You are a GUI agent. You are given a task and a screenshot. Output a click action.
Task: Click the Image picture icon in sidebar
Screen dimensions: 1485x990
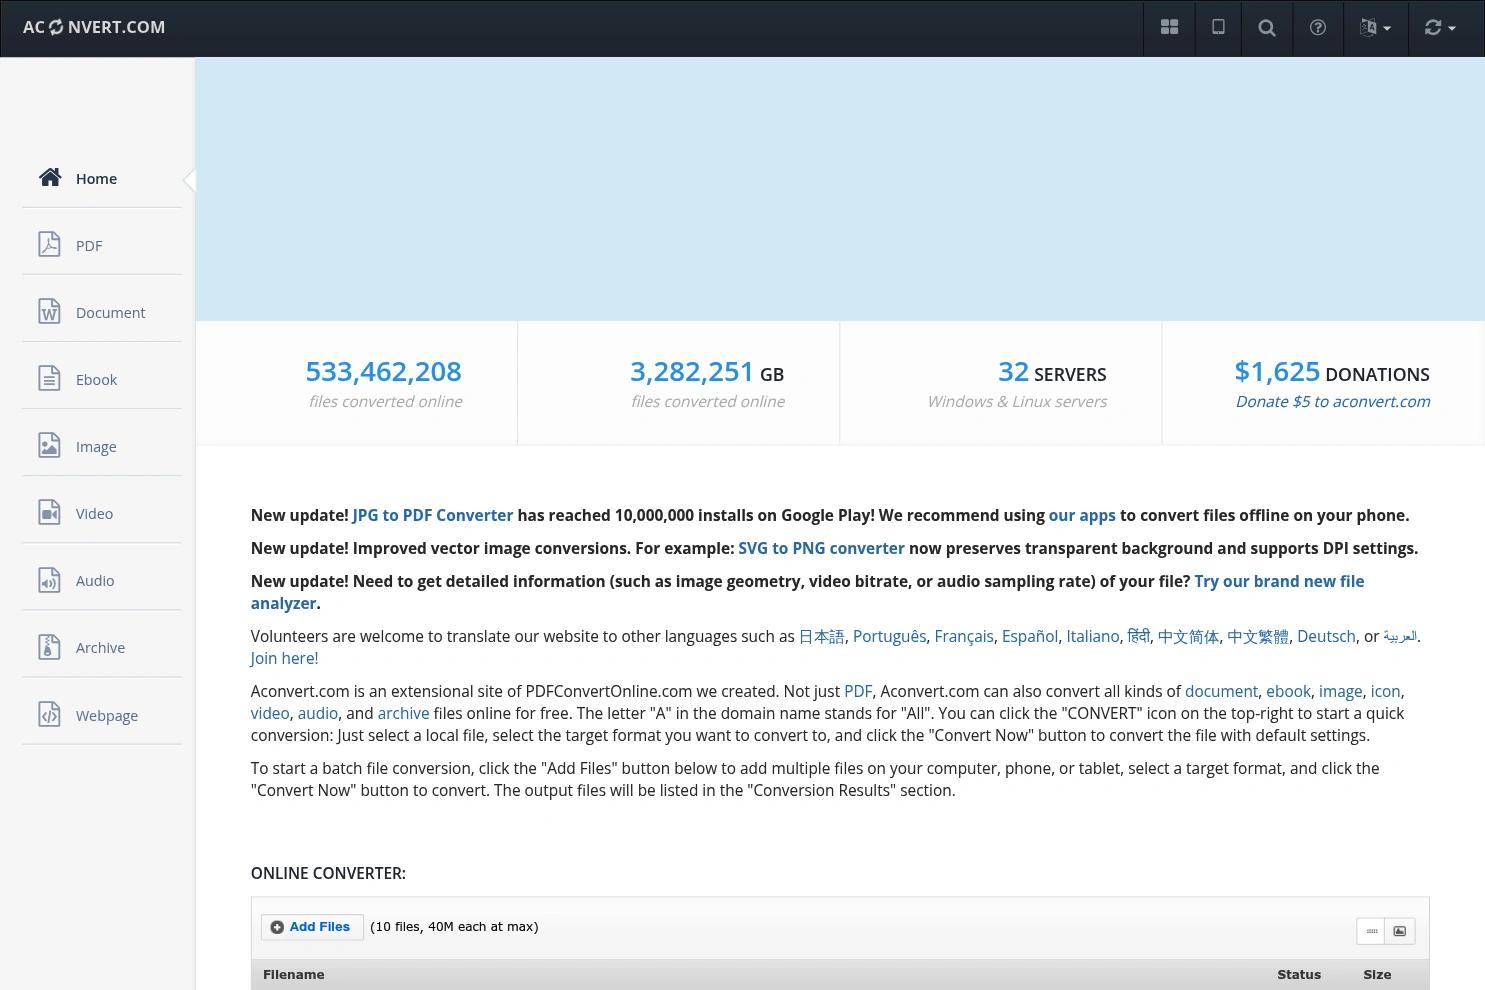[49, 446]
